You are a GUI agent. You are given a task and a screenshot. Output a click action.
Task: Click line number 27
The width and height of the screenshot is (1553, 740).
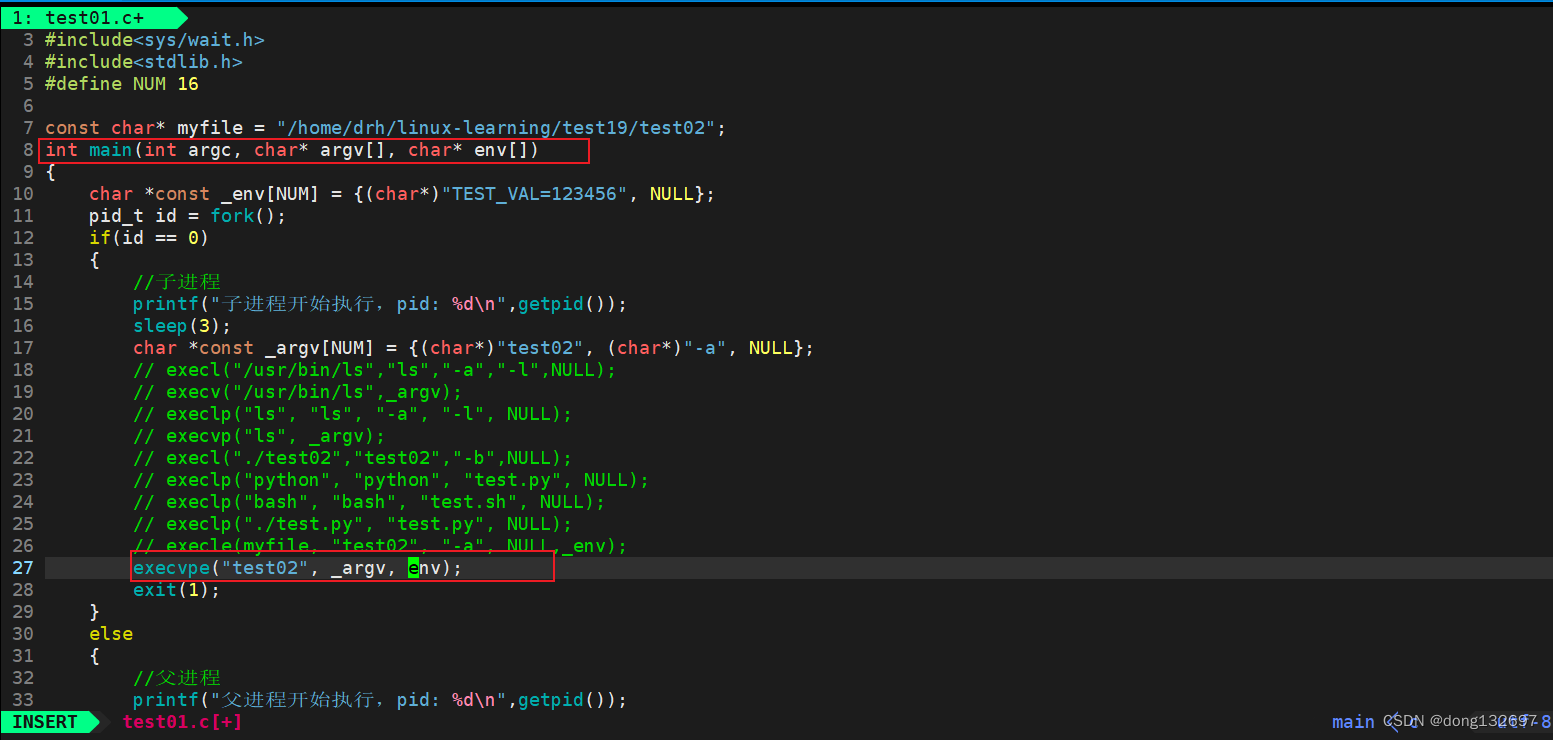click(x=23, y=568)
